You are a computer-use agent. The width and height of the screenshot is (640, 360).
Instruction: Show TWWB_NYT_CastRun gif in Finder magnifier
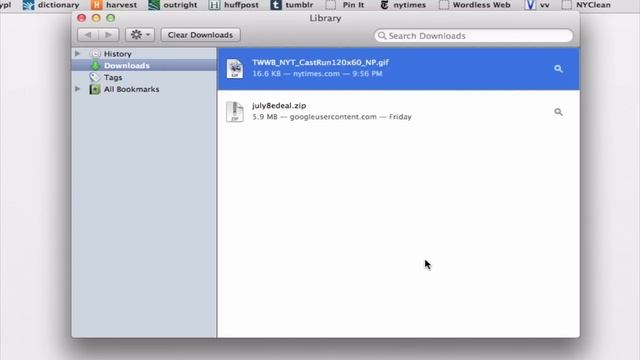[558, 69]
